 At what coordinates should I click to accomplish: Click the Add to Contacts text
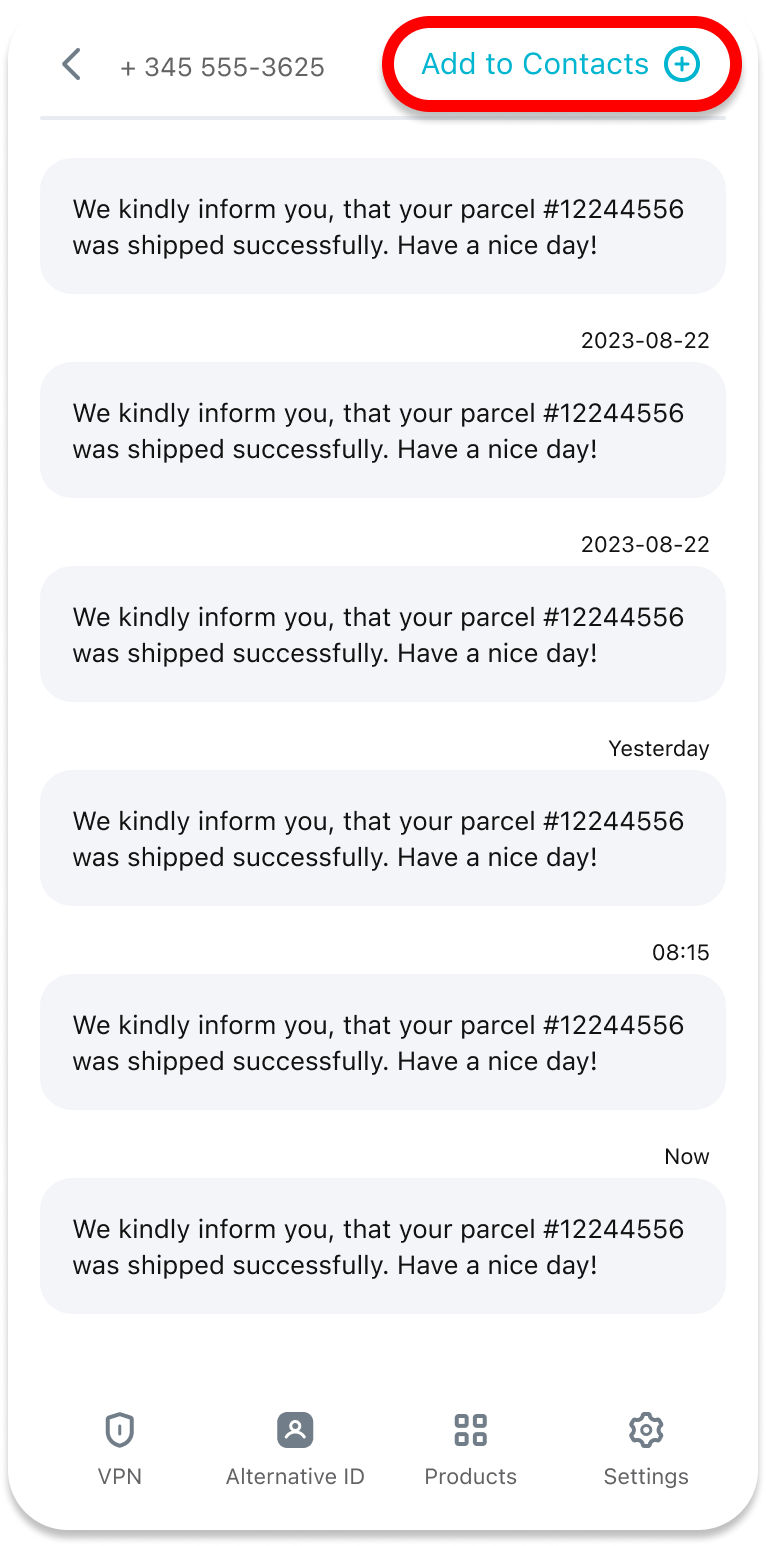tap(535, 65)
